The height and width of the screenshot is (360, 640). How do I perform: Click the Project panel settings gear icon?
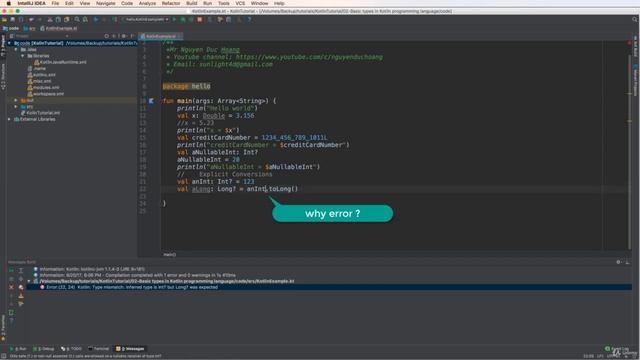pyautogui.click(x=124, y=36)
